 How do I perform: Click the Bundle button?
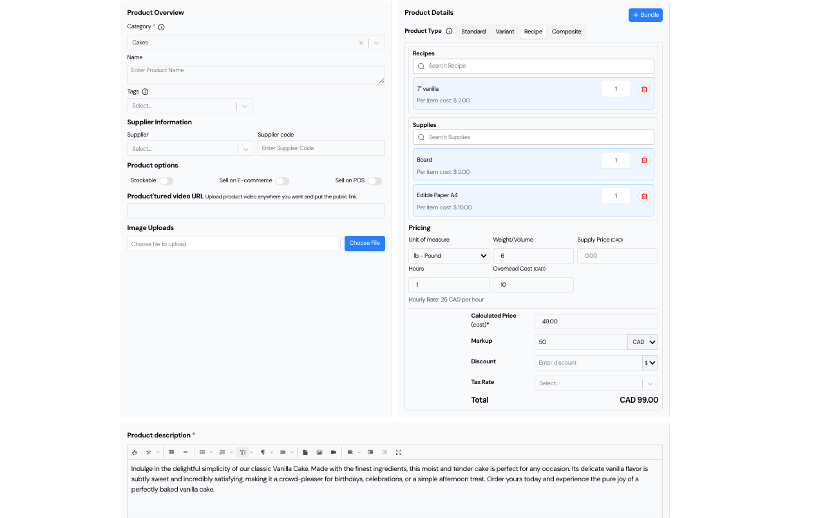[x=645, y=15]
